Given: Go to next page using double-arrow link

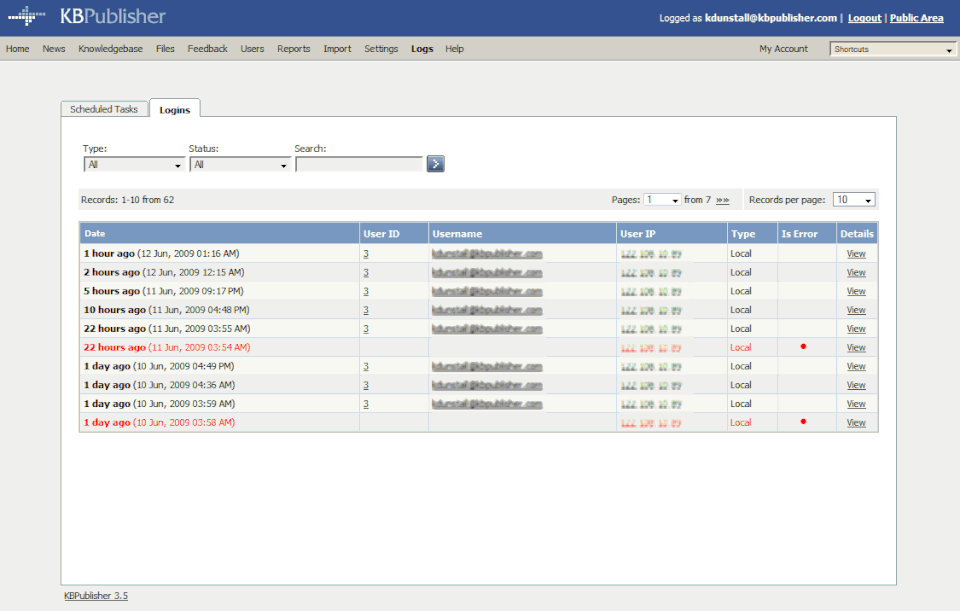Looking at the screenshot, I should click(x=722, y=200).
